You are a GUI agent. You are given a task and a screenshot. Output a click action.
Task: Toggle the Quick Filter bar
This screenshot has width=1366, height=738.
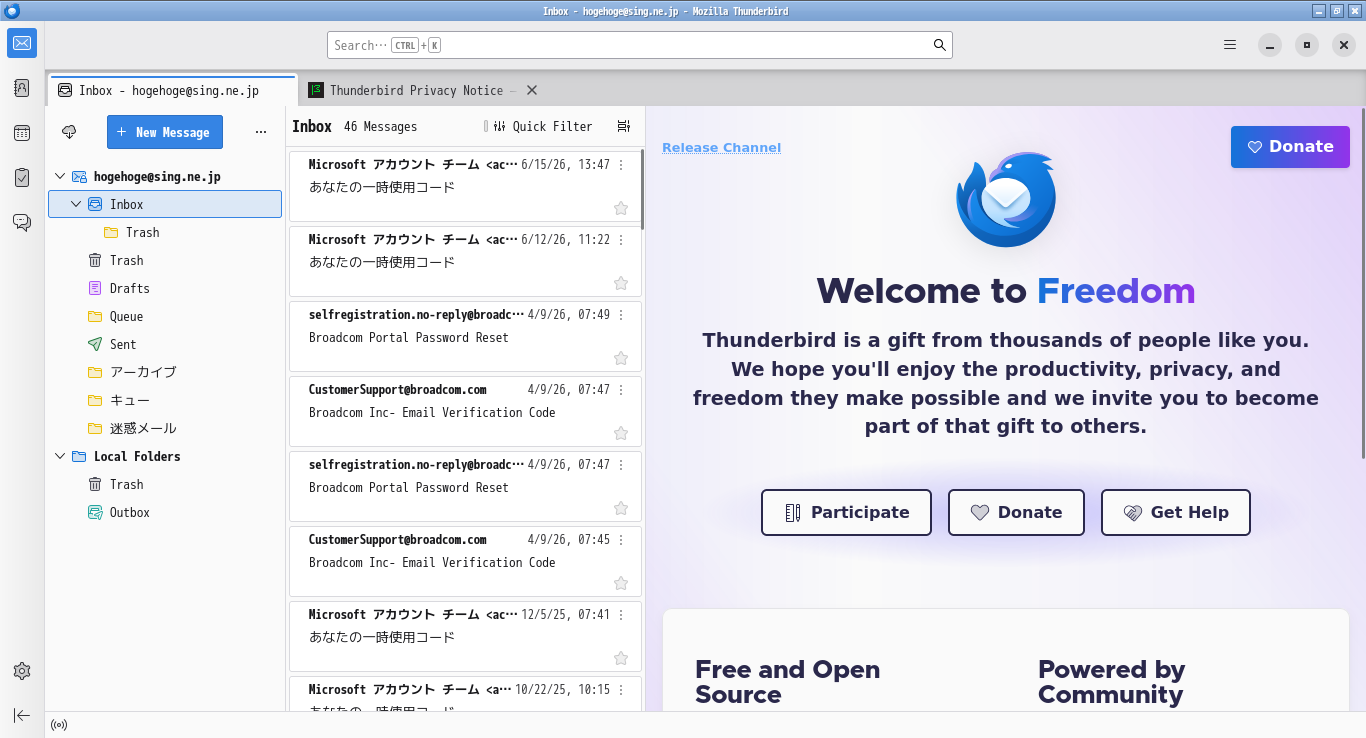543,126
